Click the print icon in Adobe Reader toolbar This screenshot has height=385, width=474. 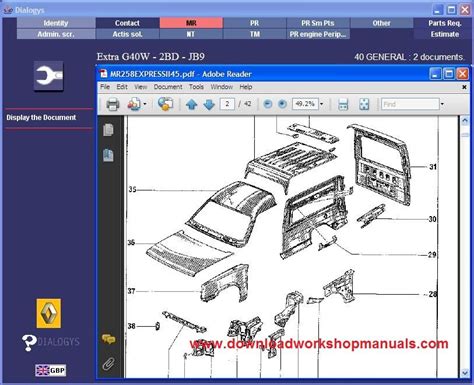pyautogui.click(x=113, y=104)
